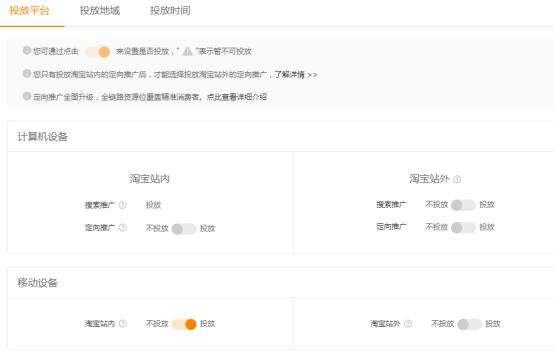
Task: Enable the mobile 淘宝站外 toggle
Action: click(469, 324)
